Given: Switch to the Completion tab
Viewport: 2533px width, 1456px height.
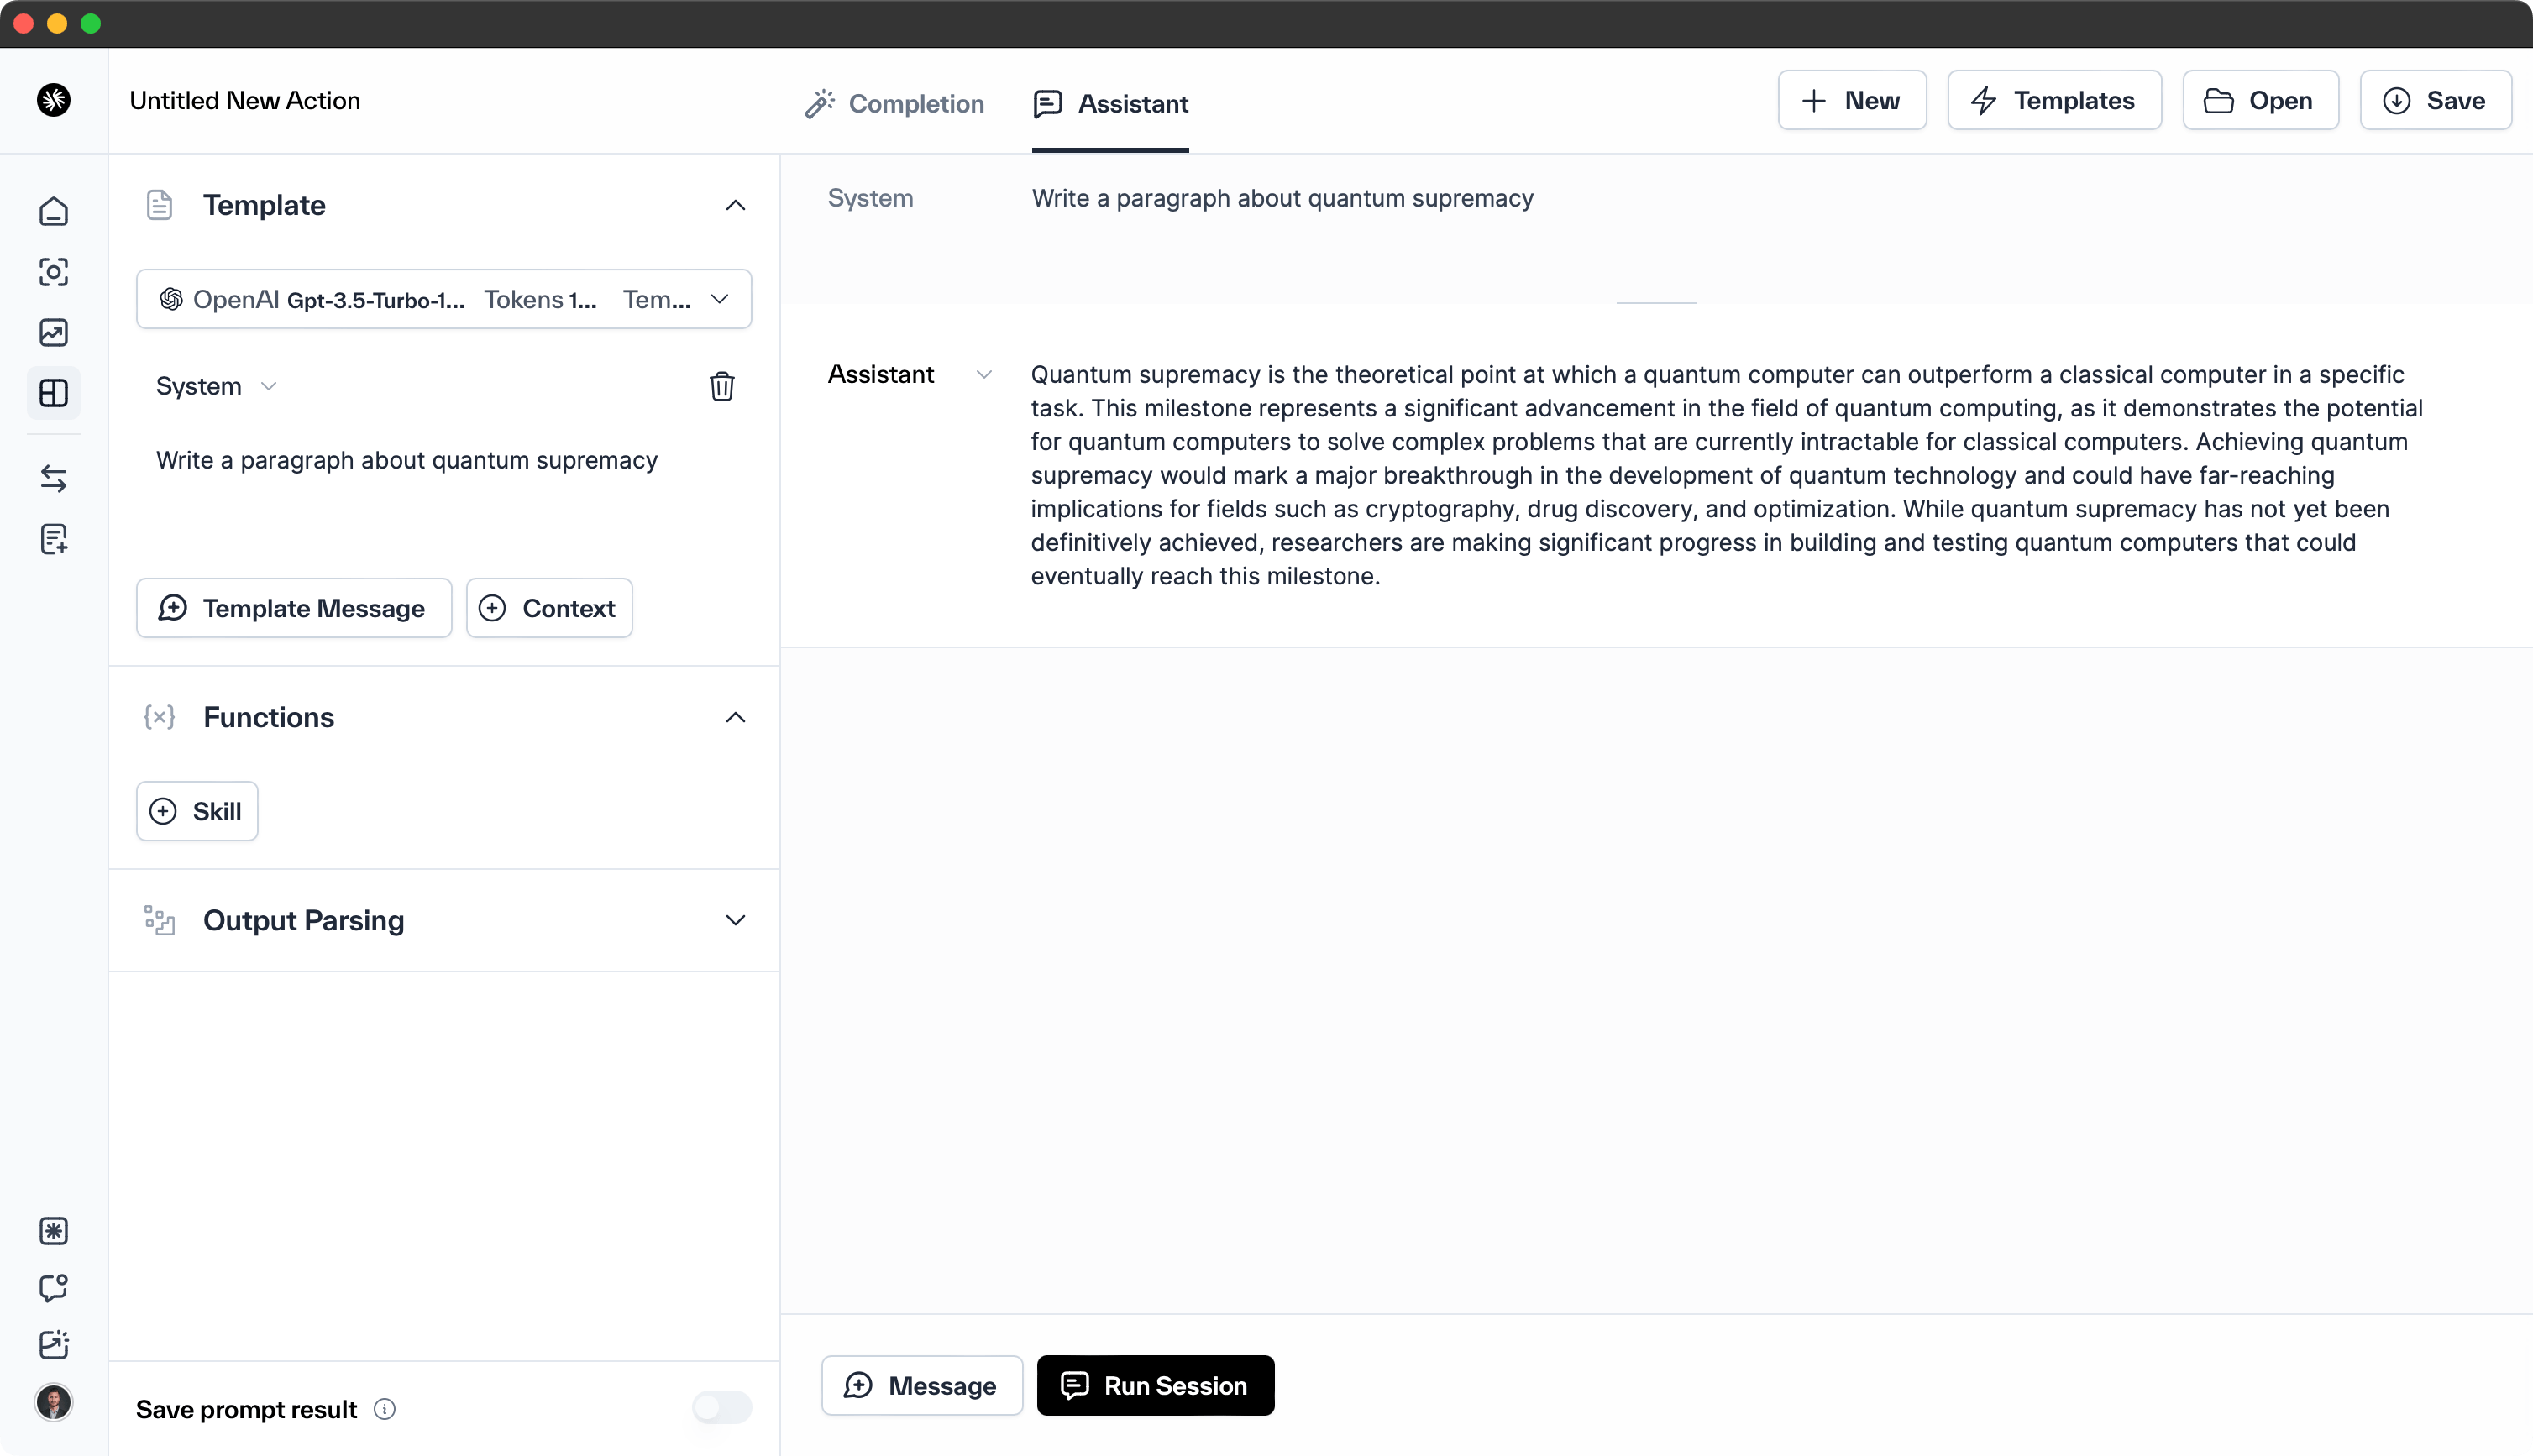Looking at the screenshot, I should [x=895, y=103].
